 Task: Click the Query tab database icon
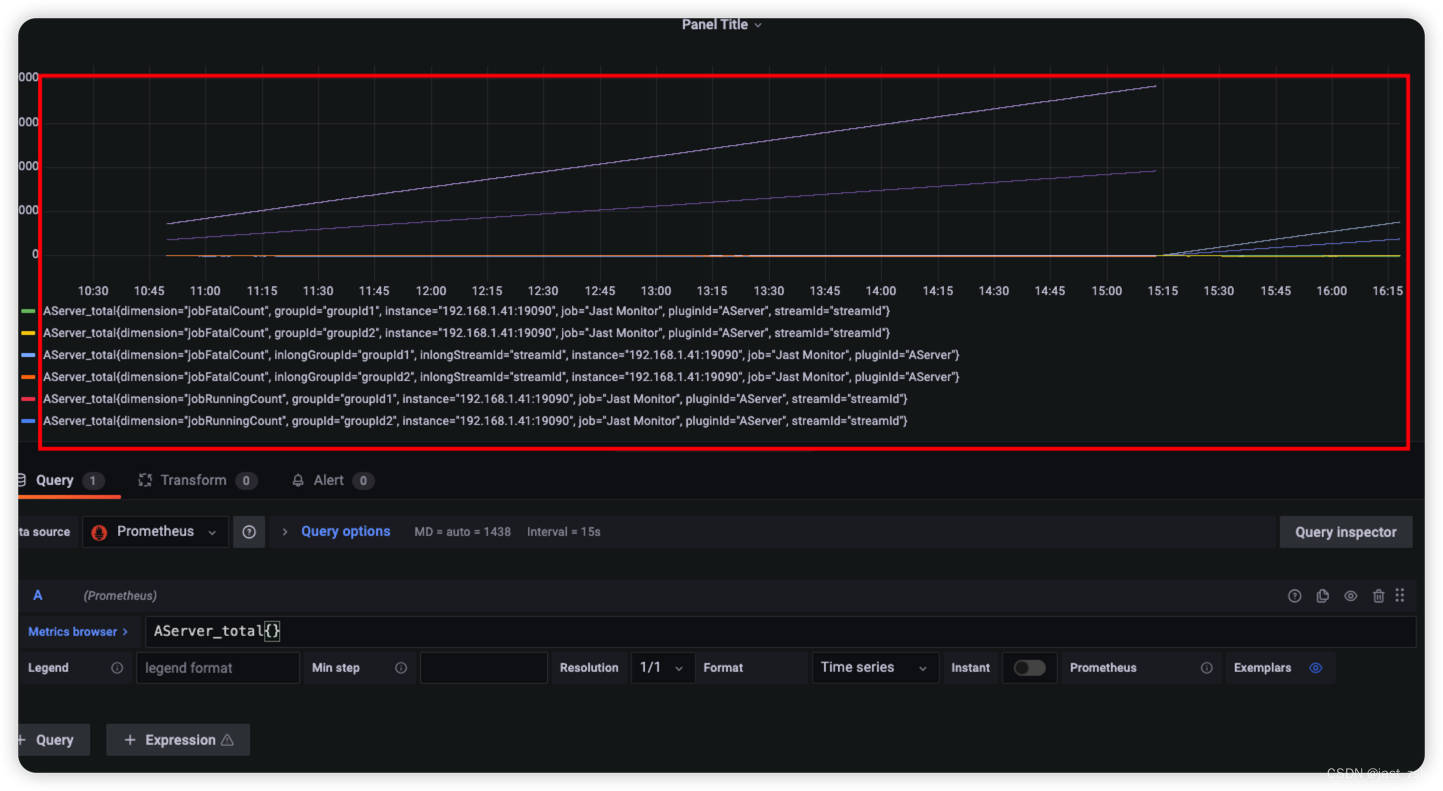(22, 481)
